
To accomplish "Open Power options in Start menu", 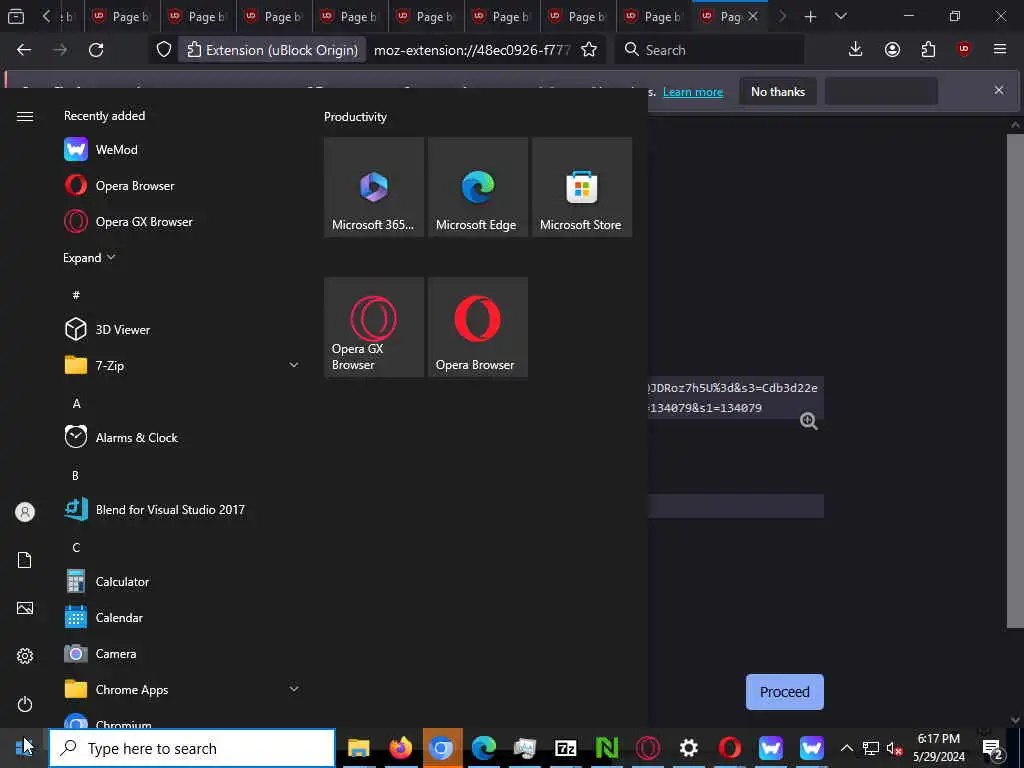I will coord(25,704).
